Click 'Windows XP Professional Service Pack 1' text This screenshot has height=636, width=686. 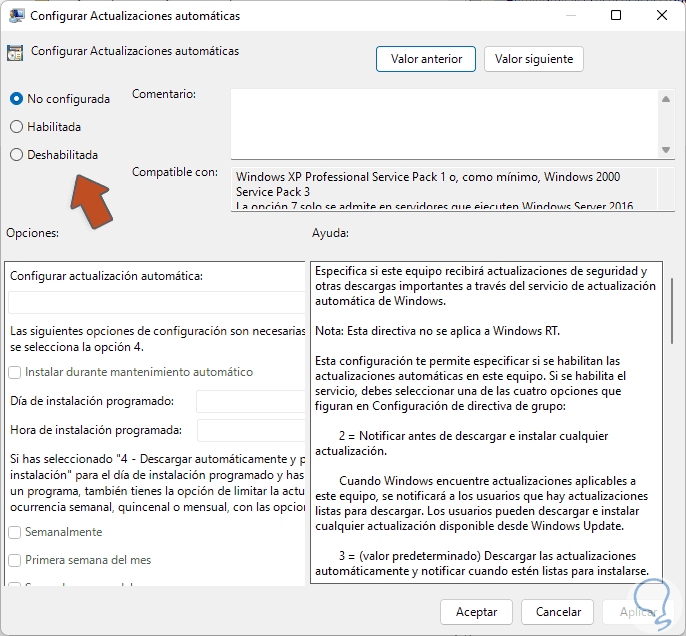(341, 177)
